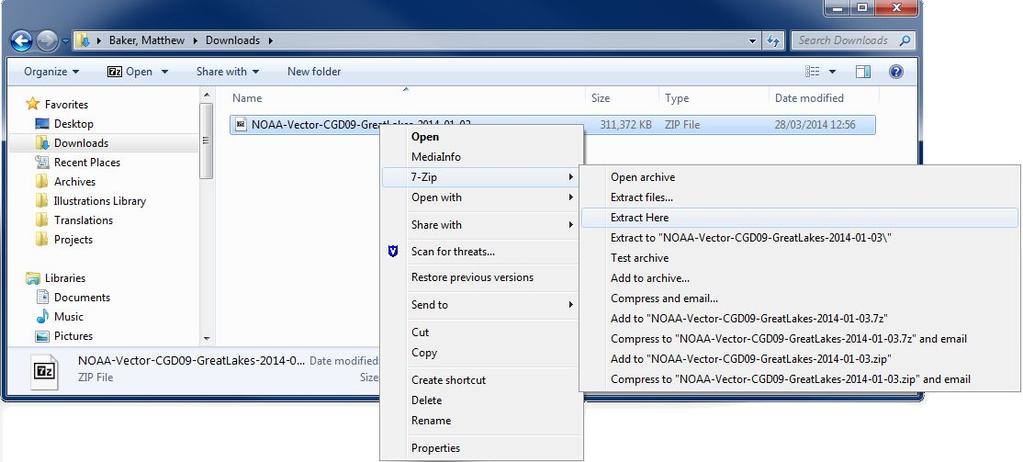Choose Open archive in 7-Zip submenu

[x=799, y=177]
